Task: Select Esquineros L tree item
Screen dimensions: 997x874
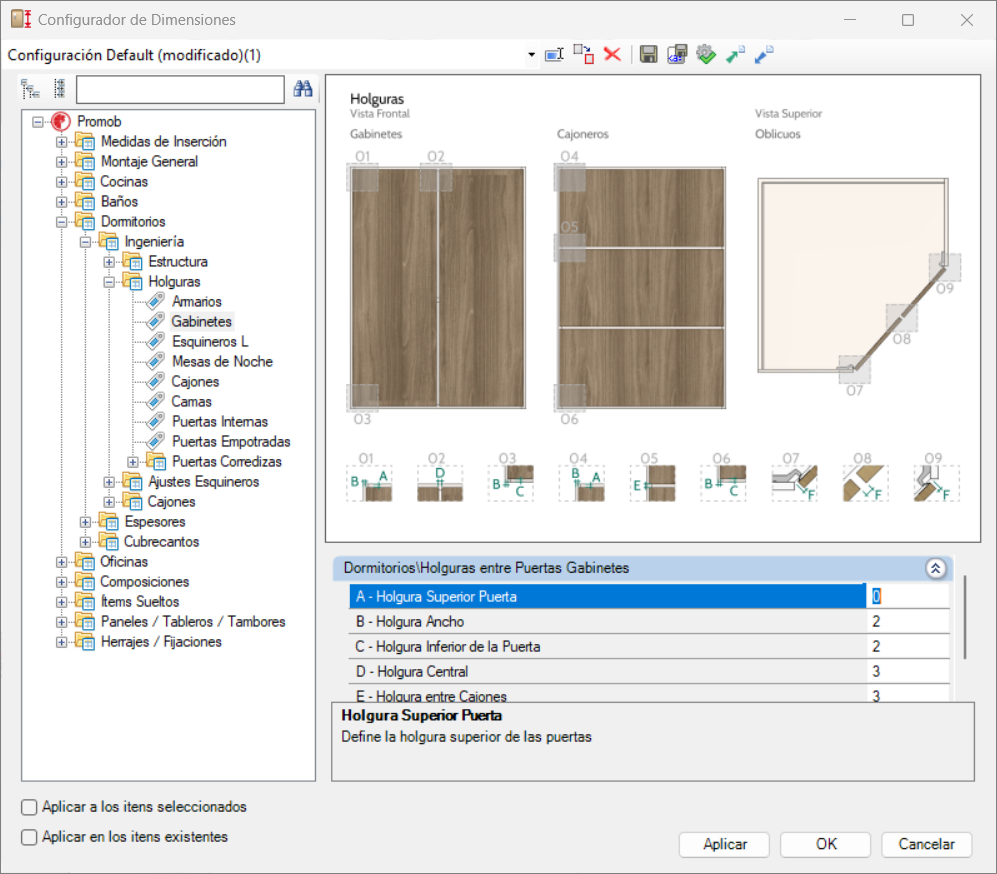Action: coord(210,342)
